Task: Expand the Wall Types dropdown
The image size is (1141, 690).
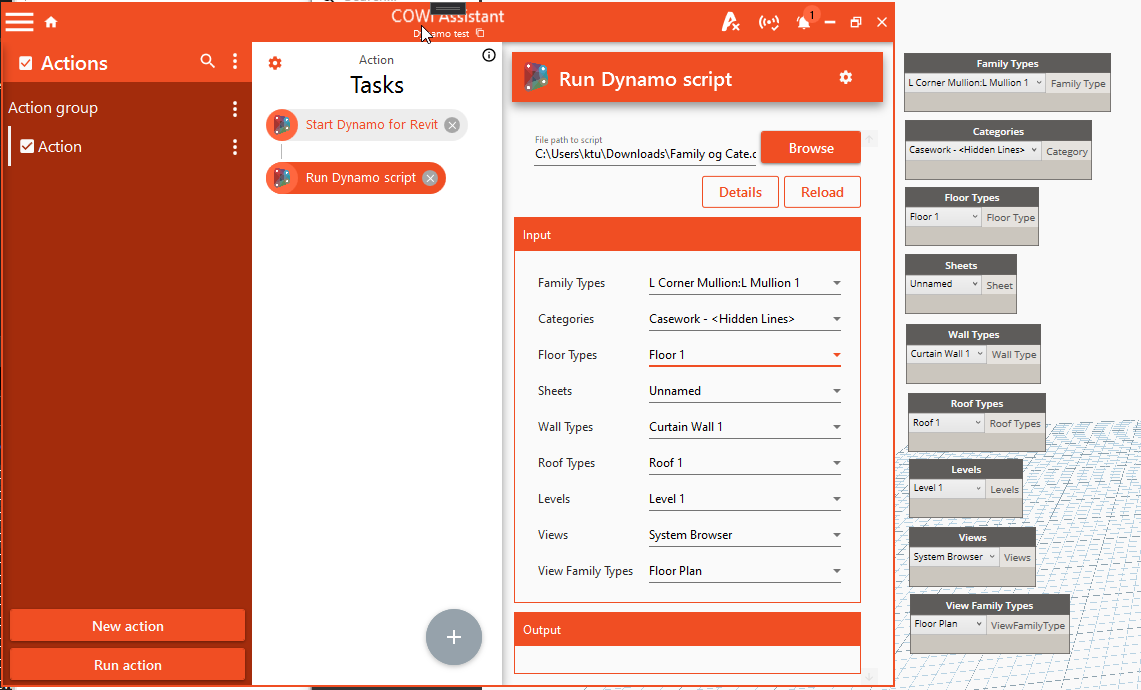Action: (744, 427)
